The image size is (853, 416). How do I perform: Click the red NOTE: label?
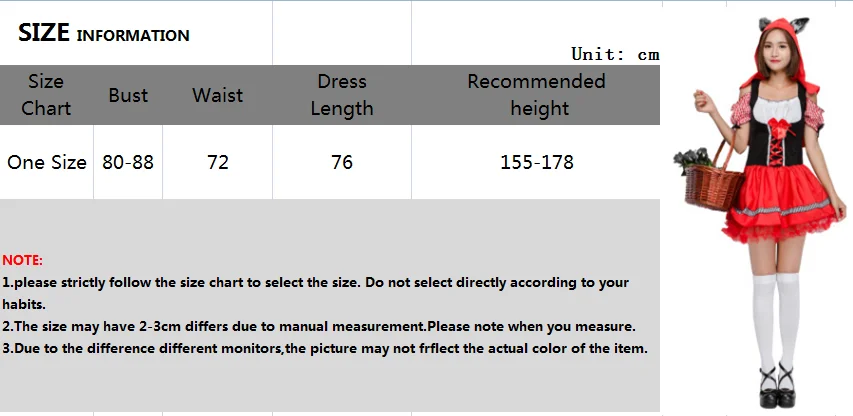22,260
